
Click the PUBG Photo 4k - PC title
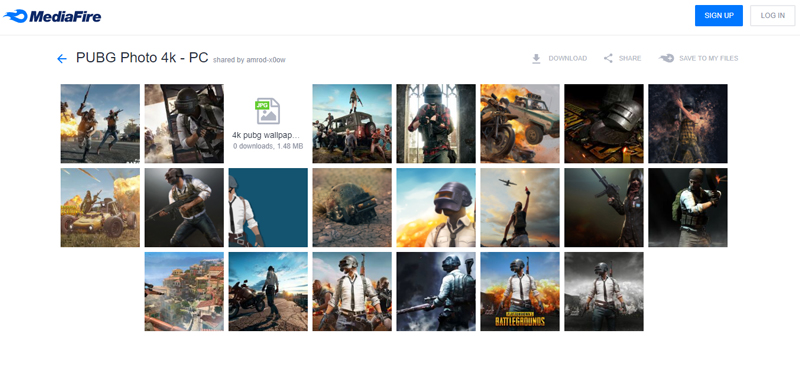142,58
